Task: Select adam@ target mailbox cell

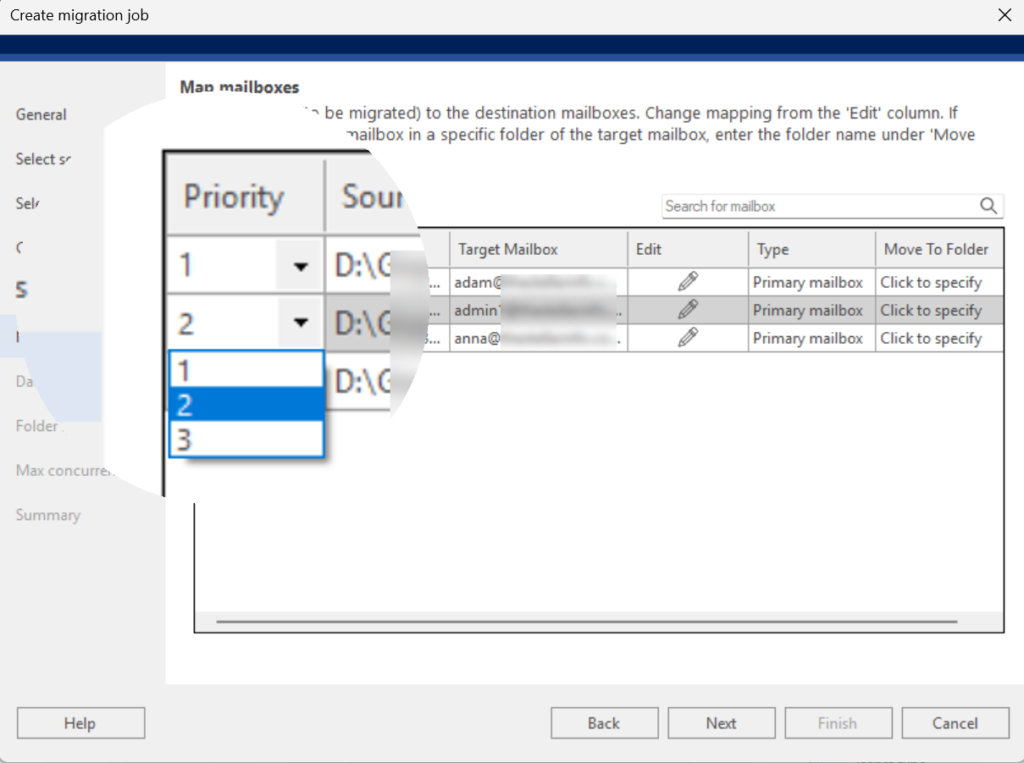Action: [x=538, y=282]
